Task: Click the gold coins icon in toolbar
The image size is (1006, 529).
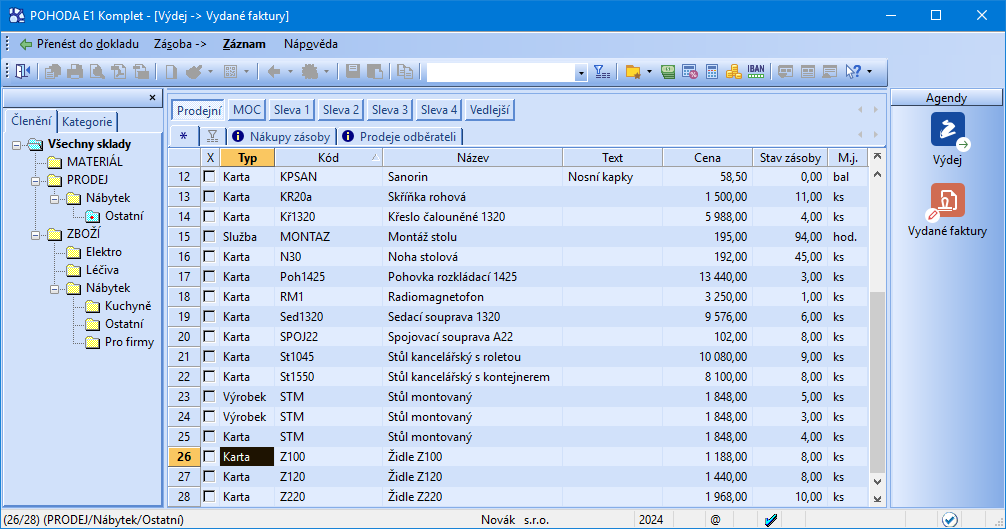Action: click(734, 72)
